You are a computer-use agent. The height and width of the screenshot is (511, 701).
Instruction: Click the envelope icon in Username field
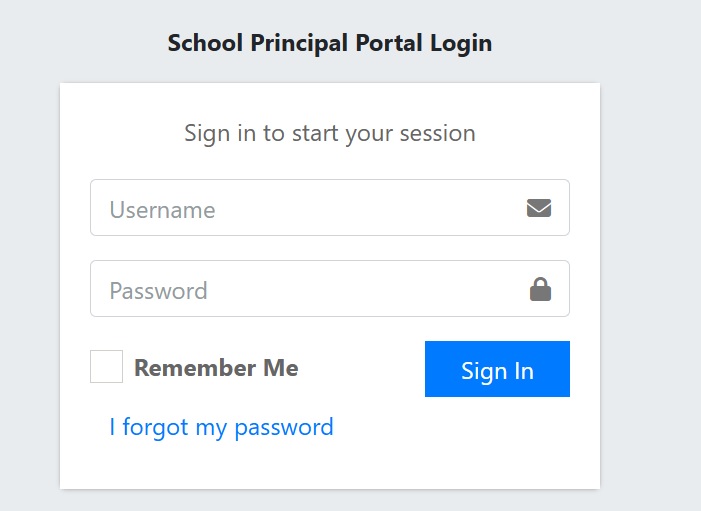pos(539,208)
